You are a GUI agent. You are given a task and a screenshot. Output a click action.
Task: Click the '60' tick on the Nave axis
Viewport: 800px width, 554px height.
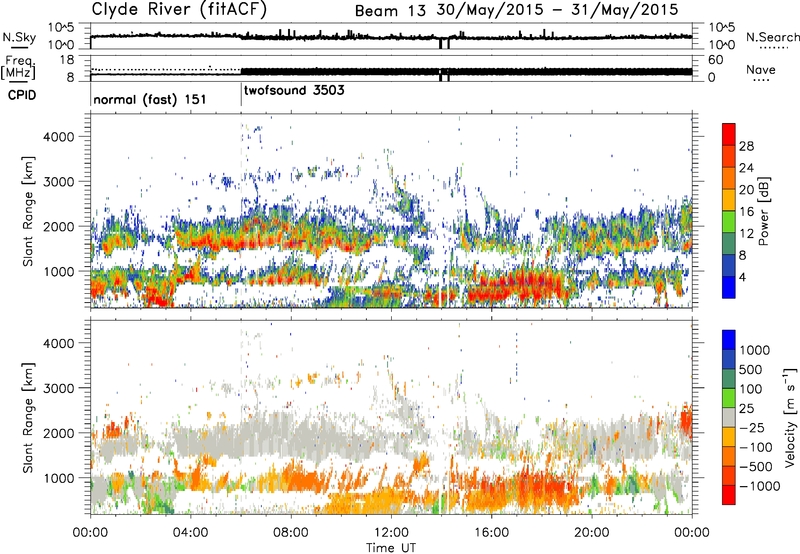[x=715, y=60]
